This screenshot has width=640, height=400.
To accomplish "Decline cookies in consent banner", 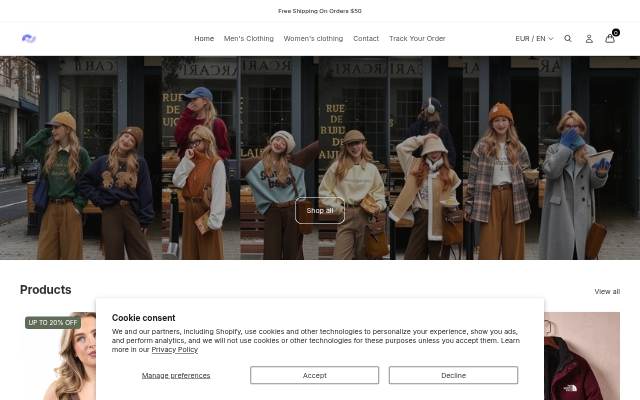I will [x=453, y=375].
